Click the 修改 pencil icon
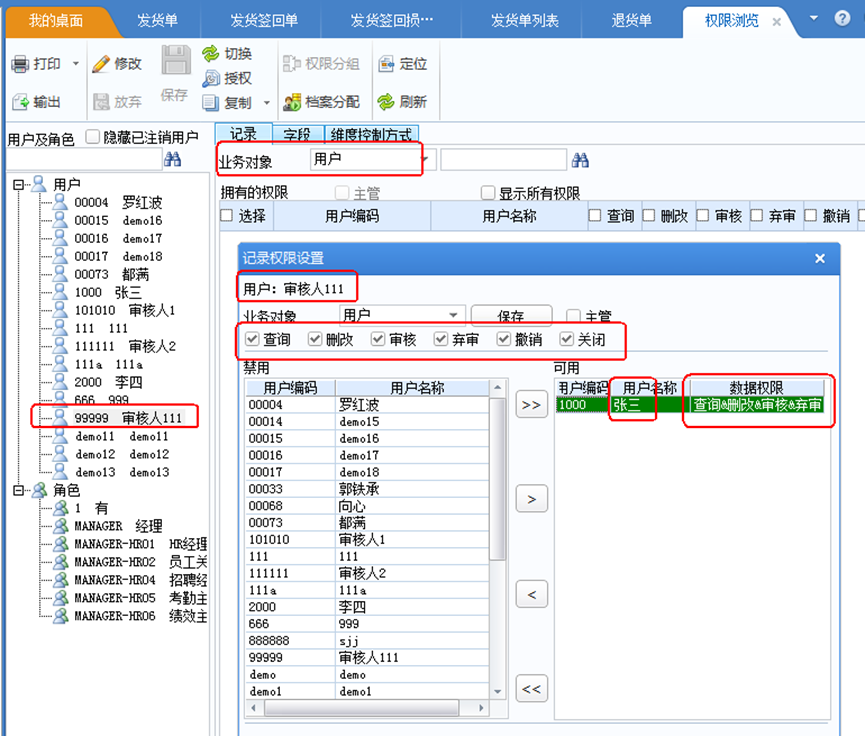 (100, 64)
